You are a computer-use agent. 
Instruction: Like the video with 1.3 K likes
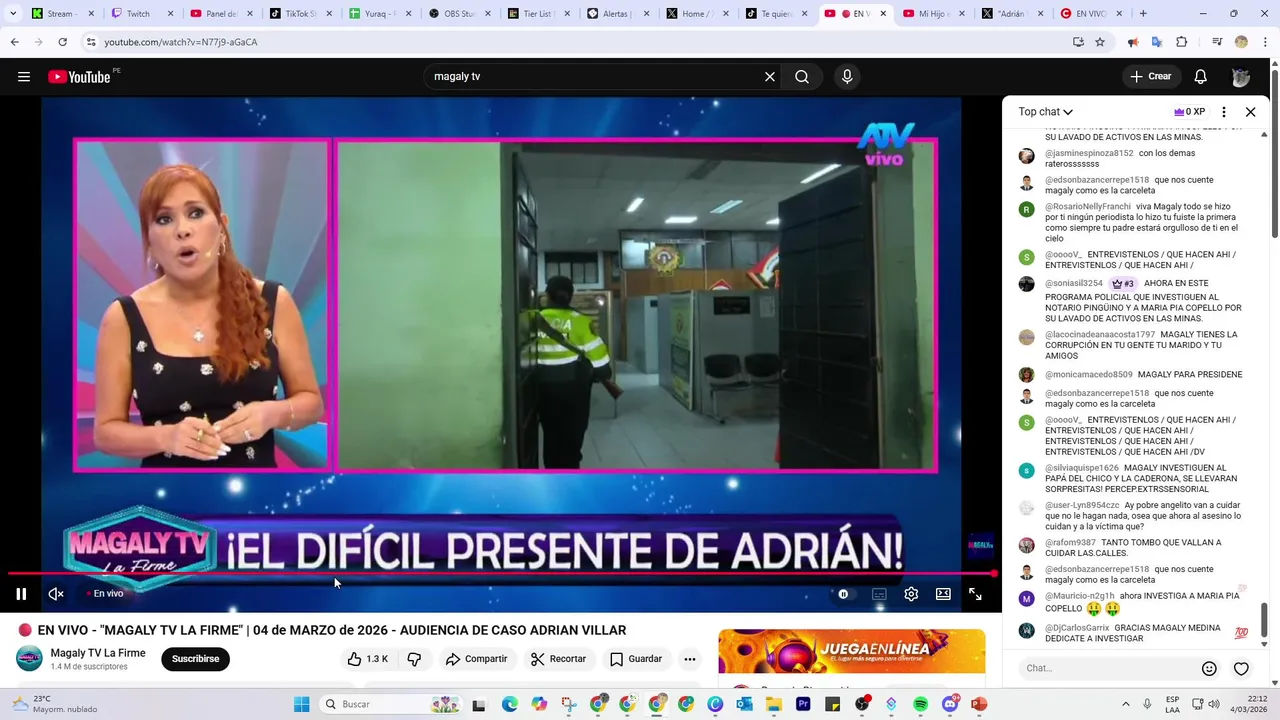[367, 659]
